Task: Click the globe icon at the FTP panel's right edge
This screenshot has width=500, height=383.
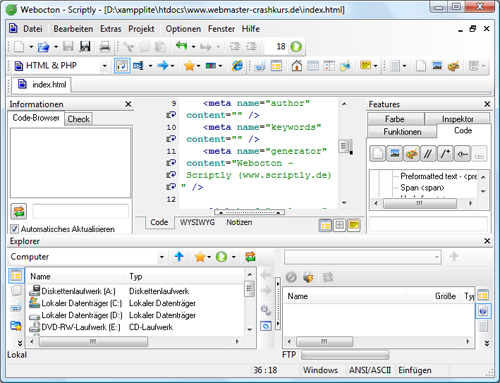Action: 483,311
